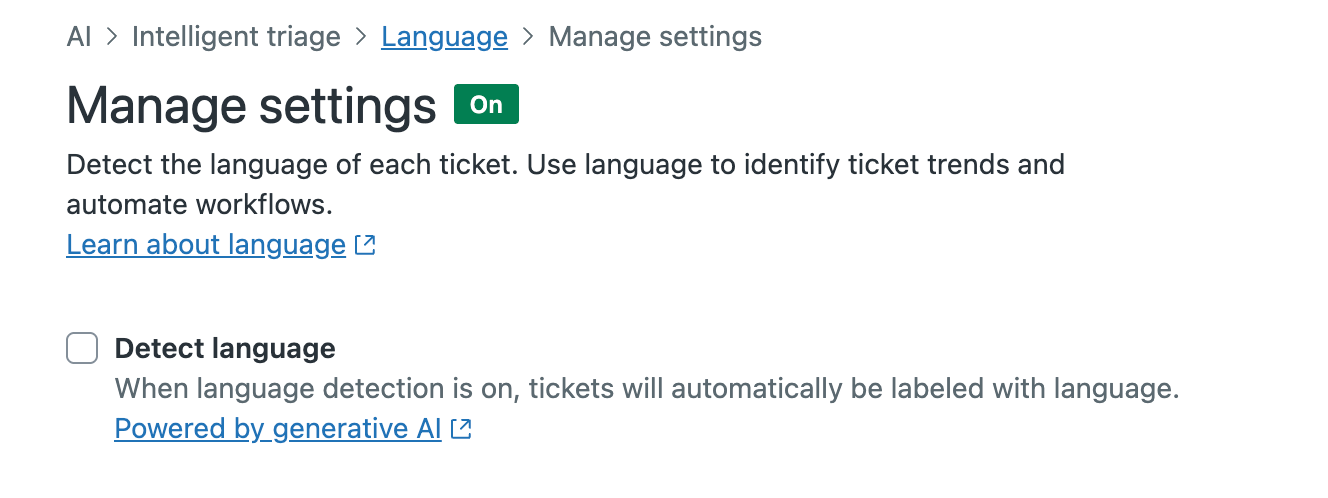Viewport: 1328px width, 498px height.
Task: Click the external-link icon beside Powered by generative AI
Action: point(461,430)
